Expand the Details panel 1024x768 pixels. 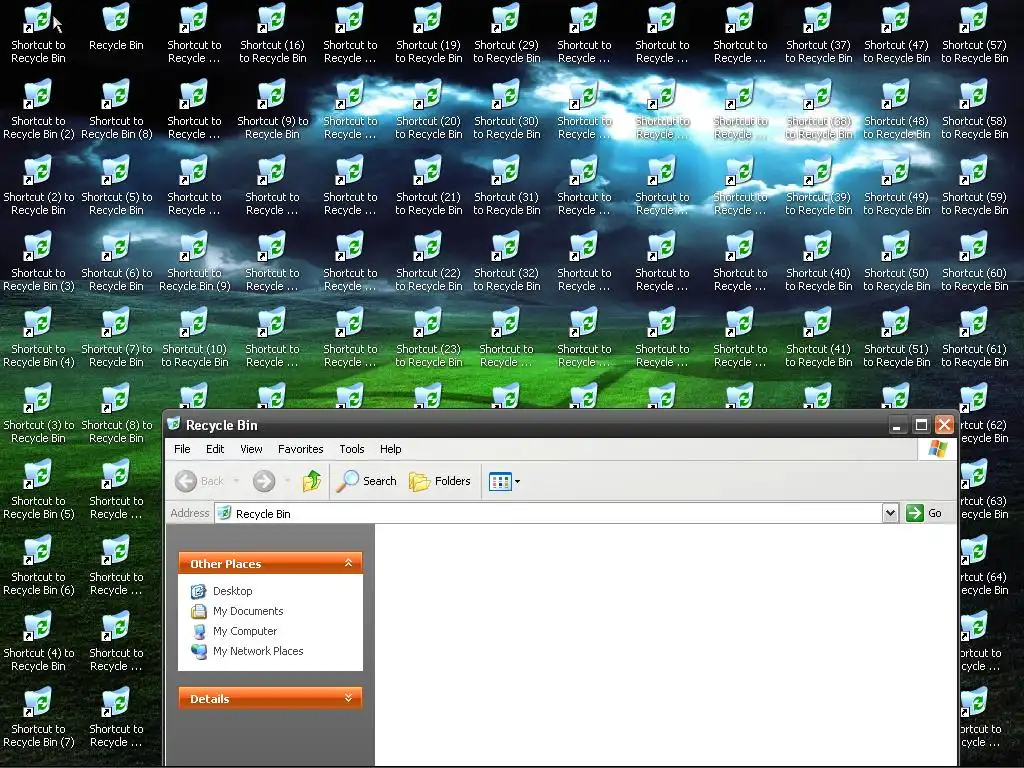pyautogui.click(x=348, y=698)
